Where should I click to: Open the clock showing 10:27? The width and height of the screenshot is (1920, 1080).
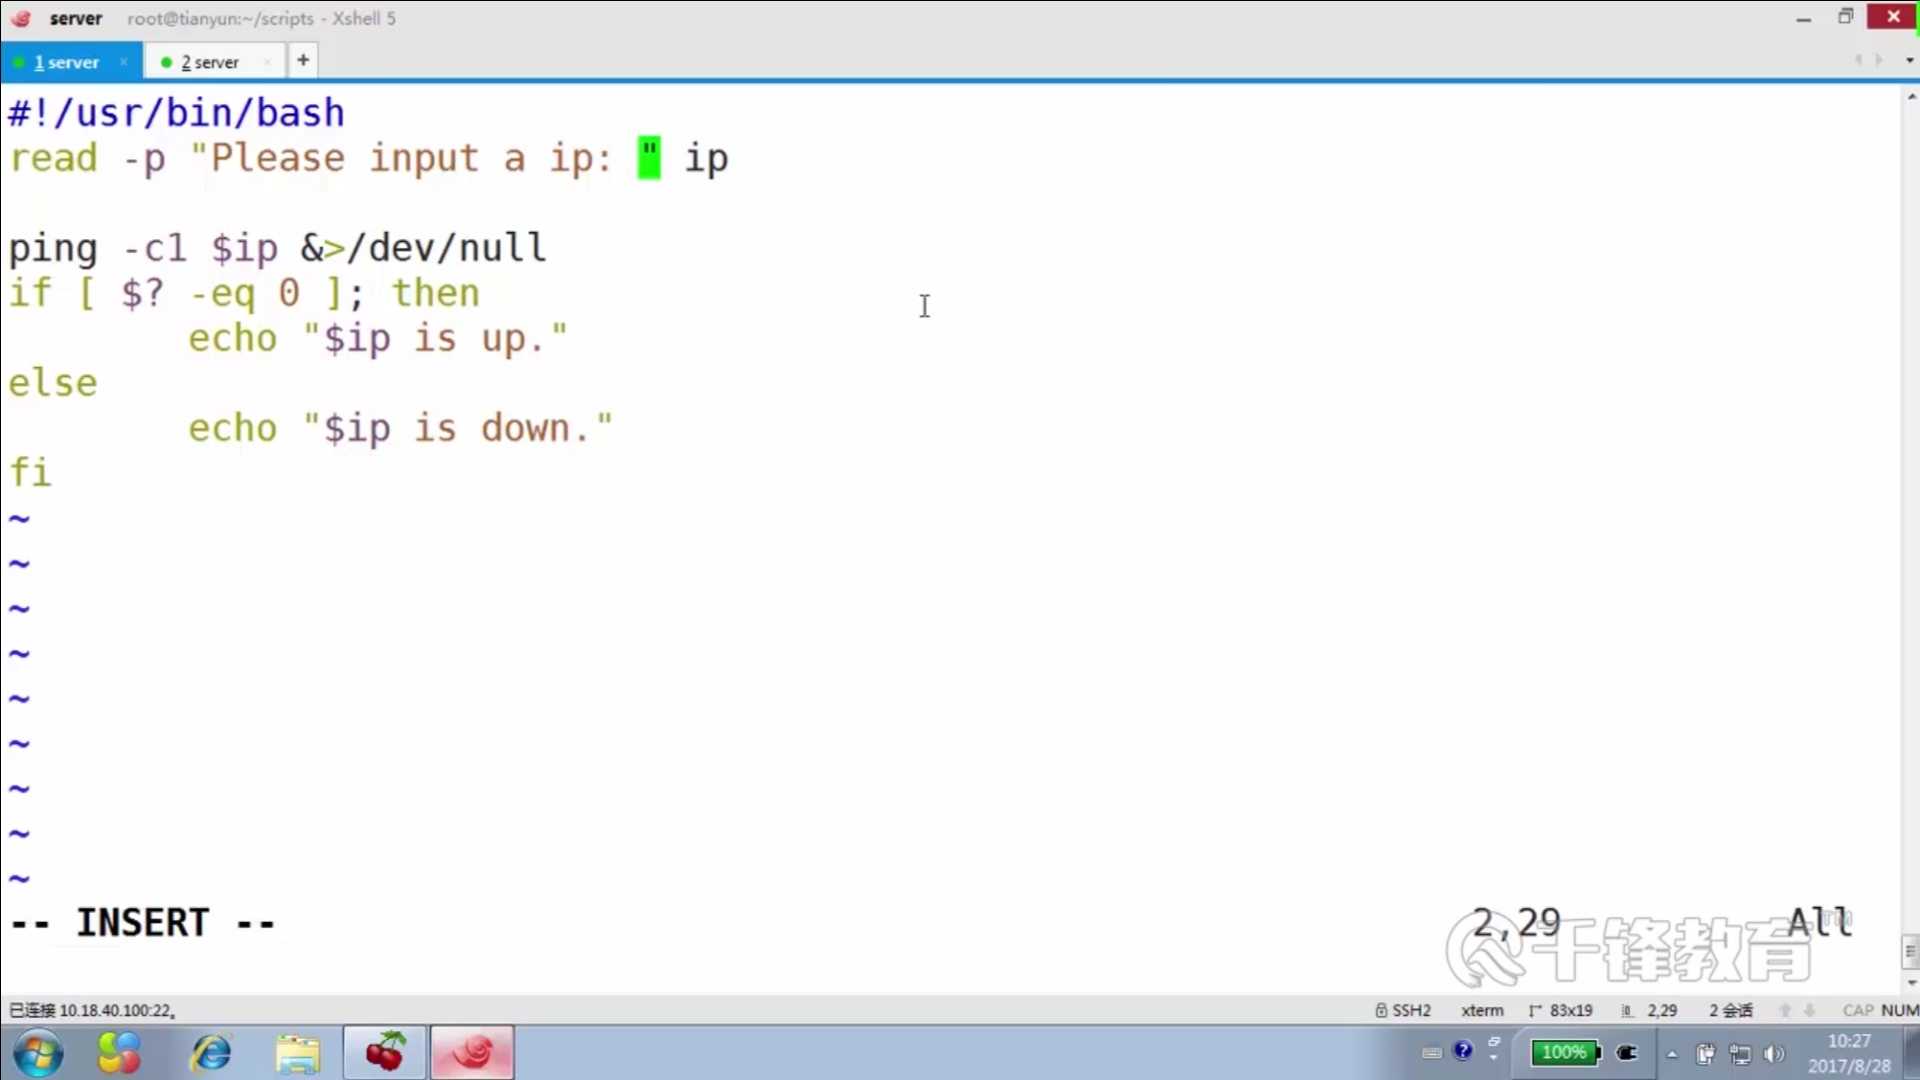point(1849,1053)
